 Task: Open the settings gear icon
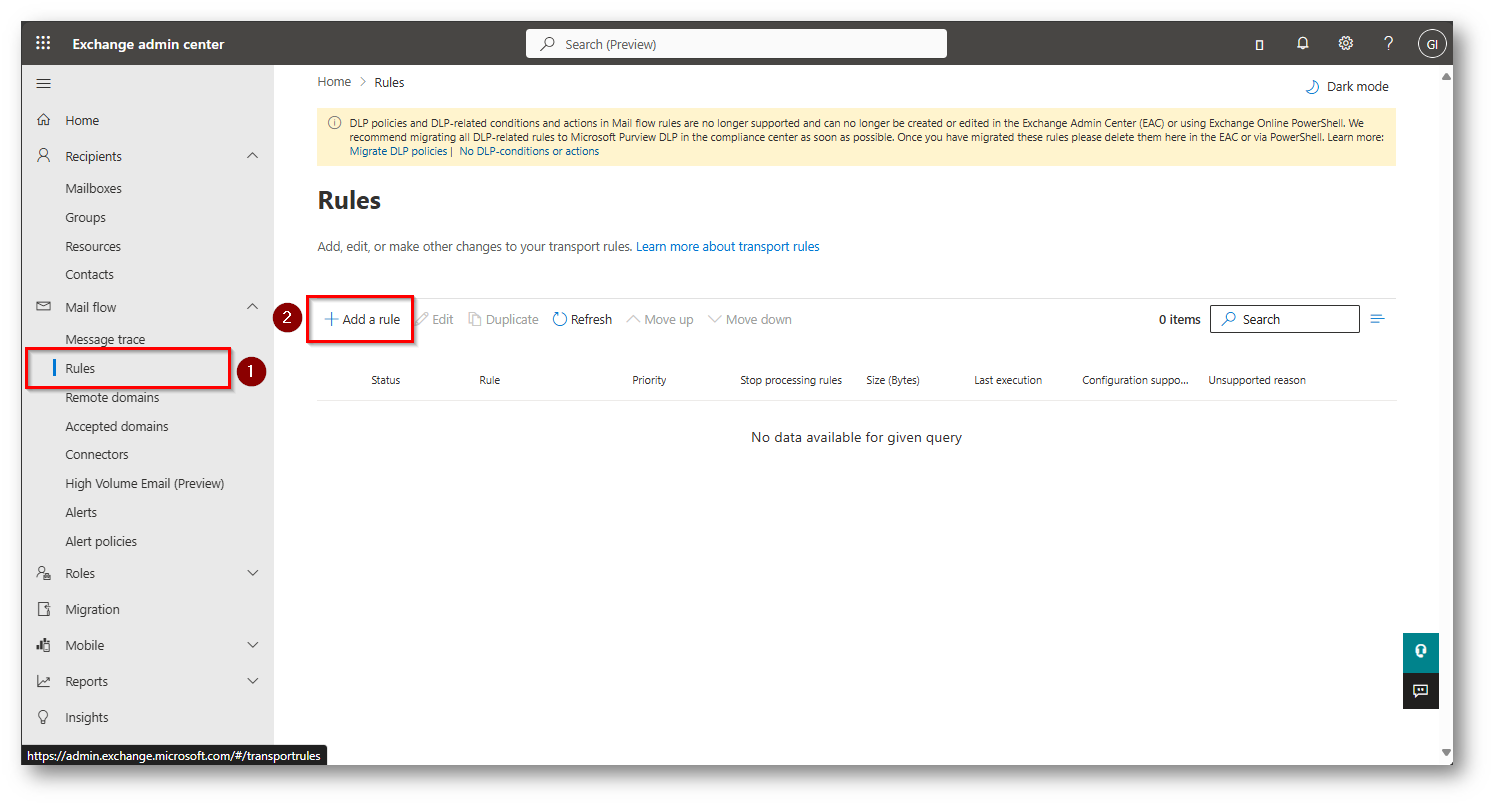click(x=1345, y=43)
